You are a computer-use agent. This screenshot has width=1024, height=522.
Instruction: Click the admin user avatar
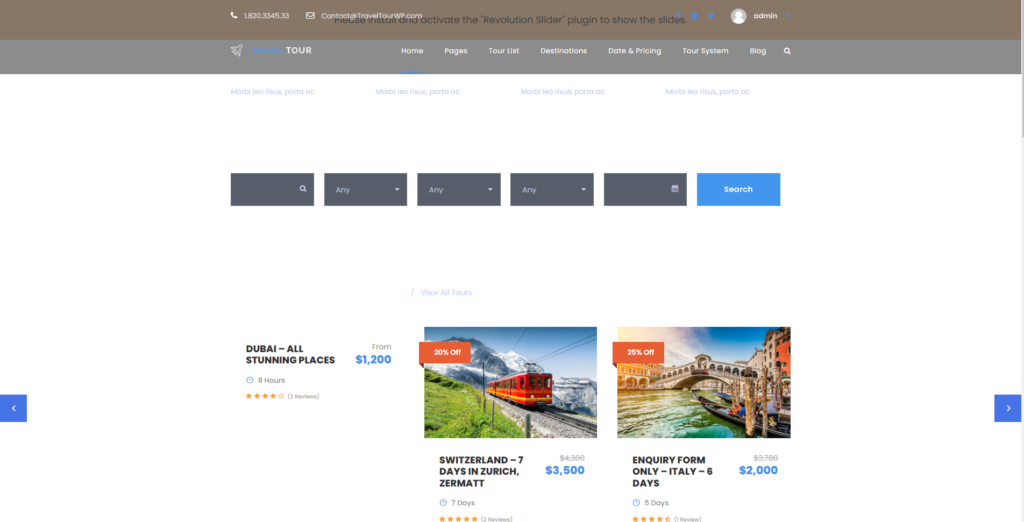(x=739, y=16)
